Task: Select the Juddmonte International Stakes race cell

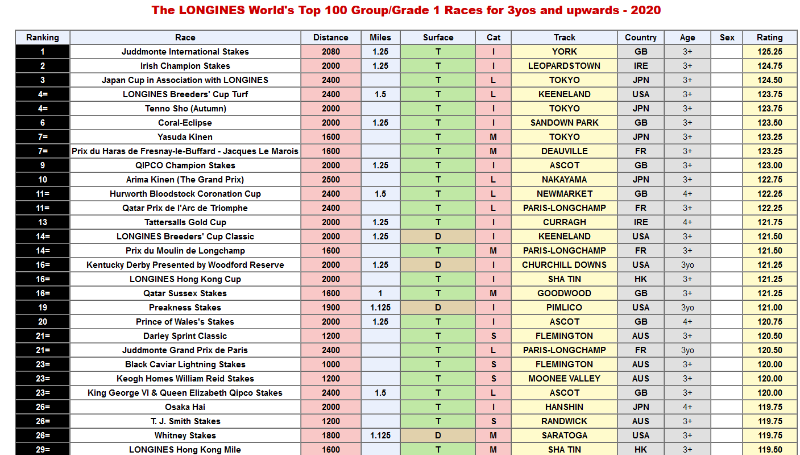Action: 185,51
